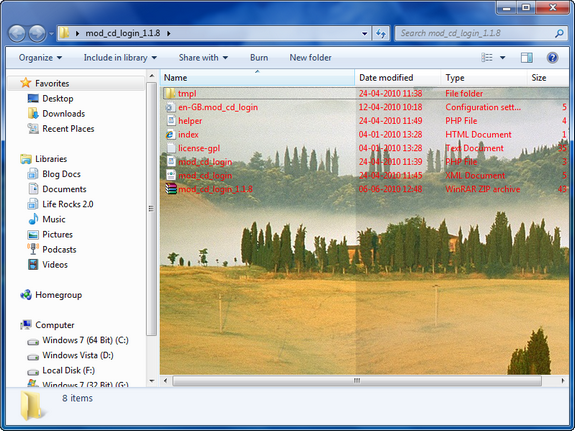Open the Windows Vista (D:) drive

pos(78,355)
